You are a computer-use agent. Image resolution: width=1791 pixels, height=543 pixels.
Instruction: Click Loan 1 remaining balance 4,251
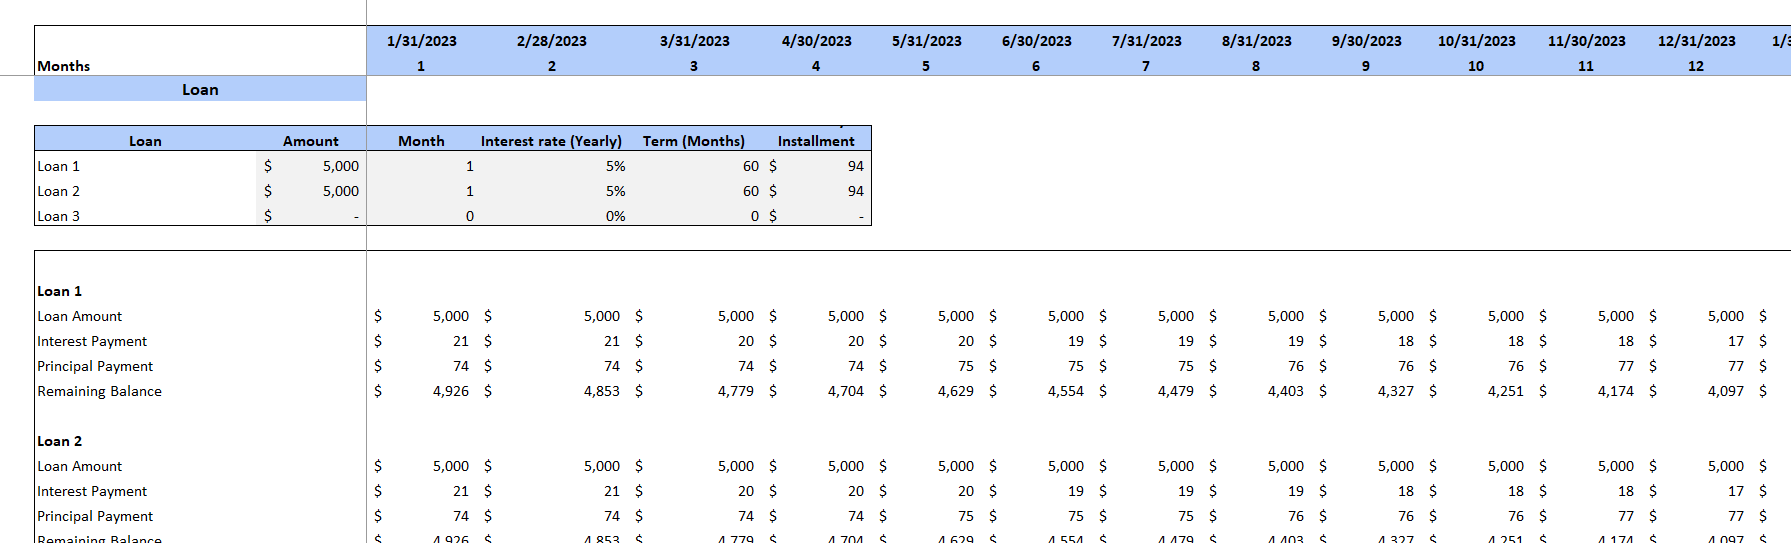[1506, 391]
